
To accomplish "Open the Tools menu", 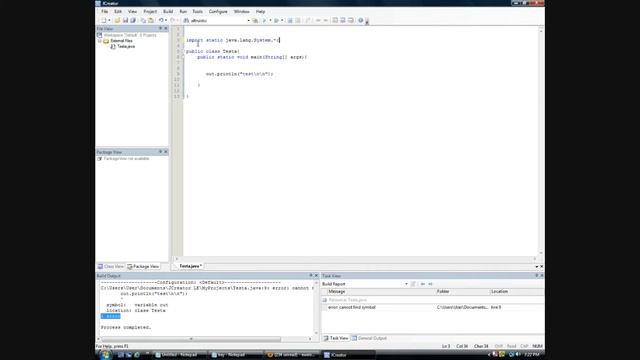I will pos(197,11).
